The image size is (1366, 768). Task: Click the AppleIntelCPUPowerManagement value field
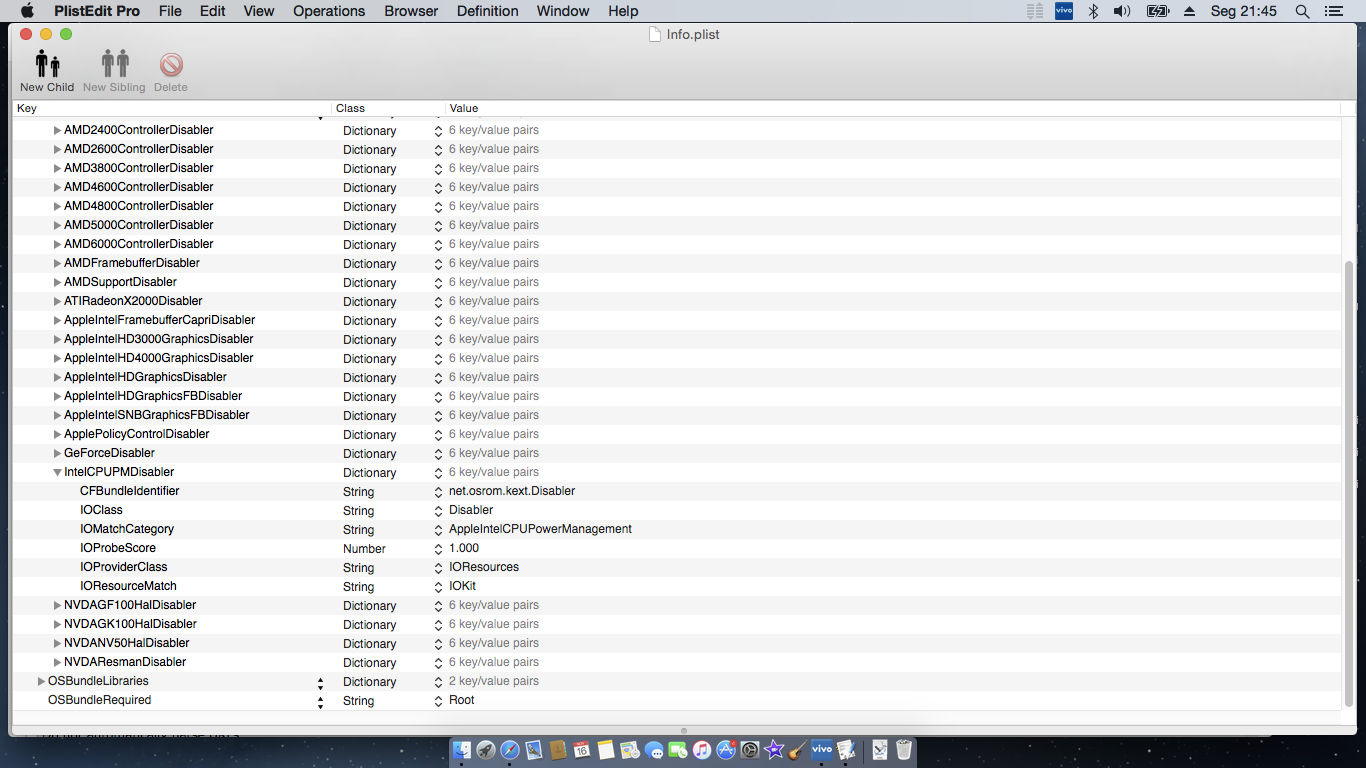tap(540, 529)
